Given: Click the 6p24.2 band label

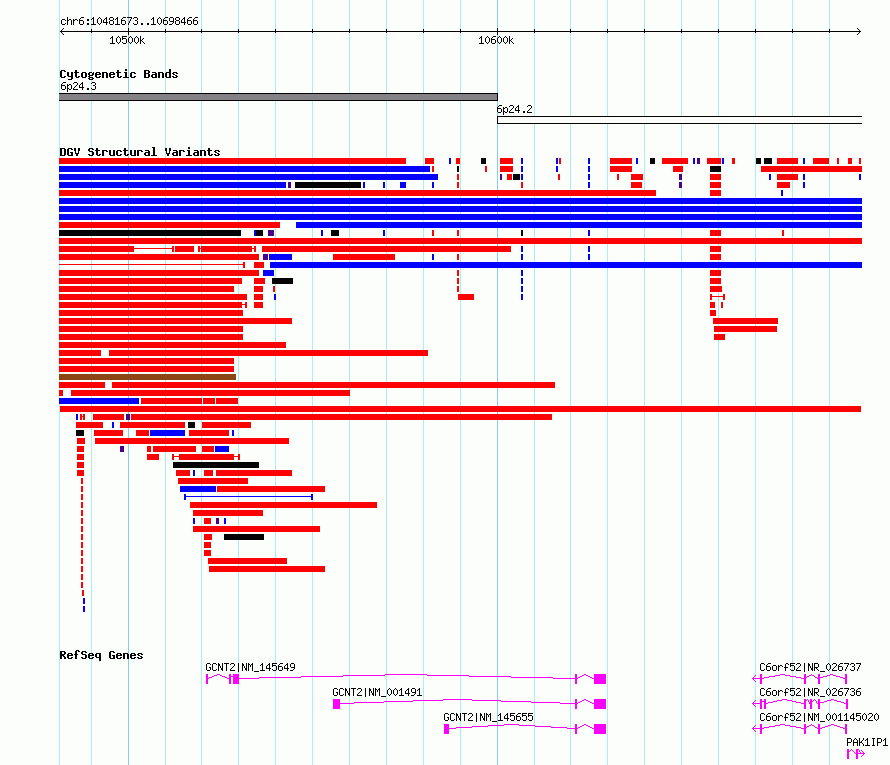Looking at the screenshot, I should 514,109.
